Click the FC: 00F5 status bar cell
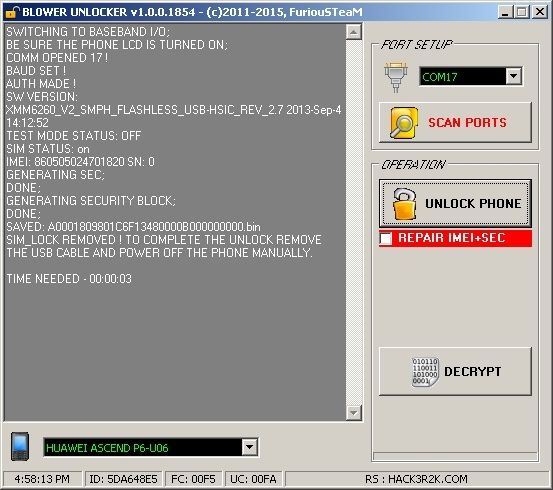The image size is (553, 490). (x=193, y=479)
